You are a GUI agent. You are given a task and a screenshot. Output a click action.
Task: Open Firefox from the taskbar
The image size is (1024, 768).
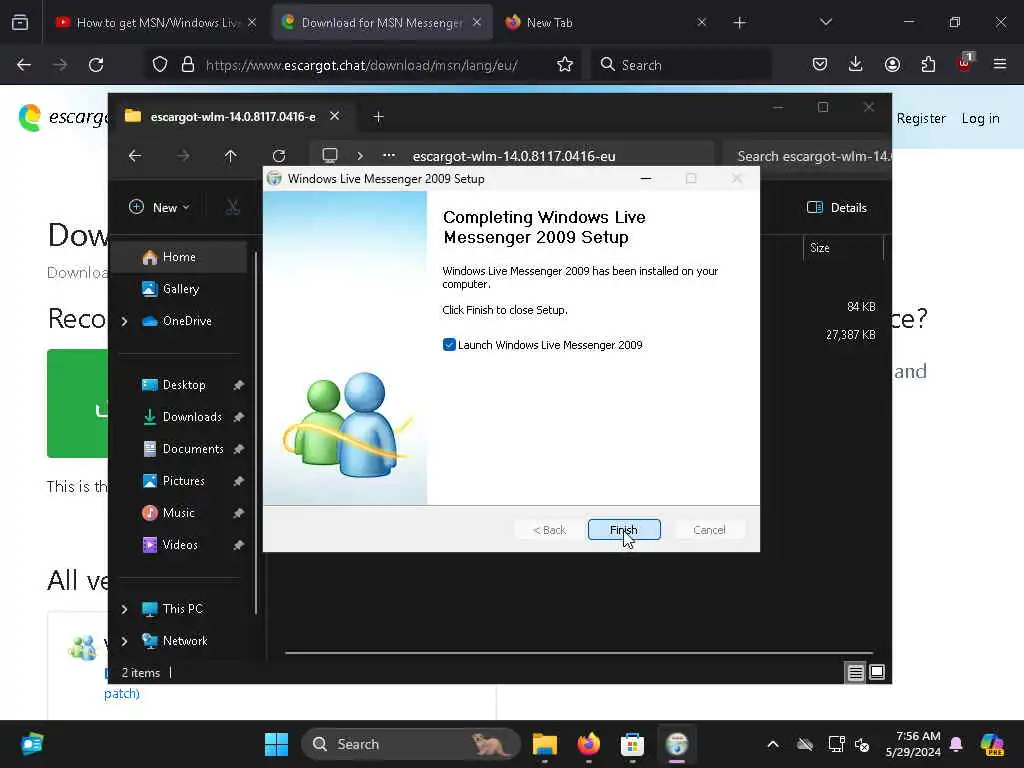point(588,744)
